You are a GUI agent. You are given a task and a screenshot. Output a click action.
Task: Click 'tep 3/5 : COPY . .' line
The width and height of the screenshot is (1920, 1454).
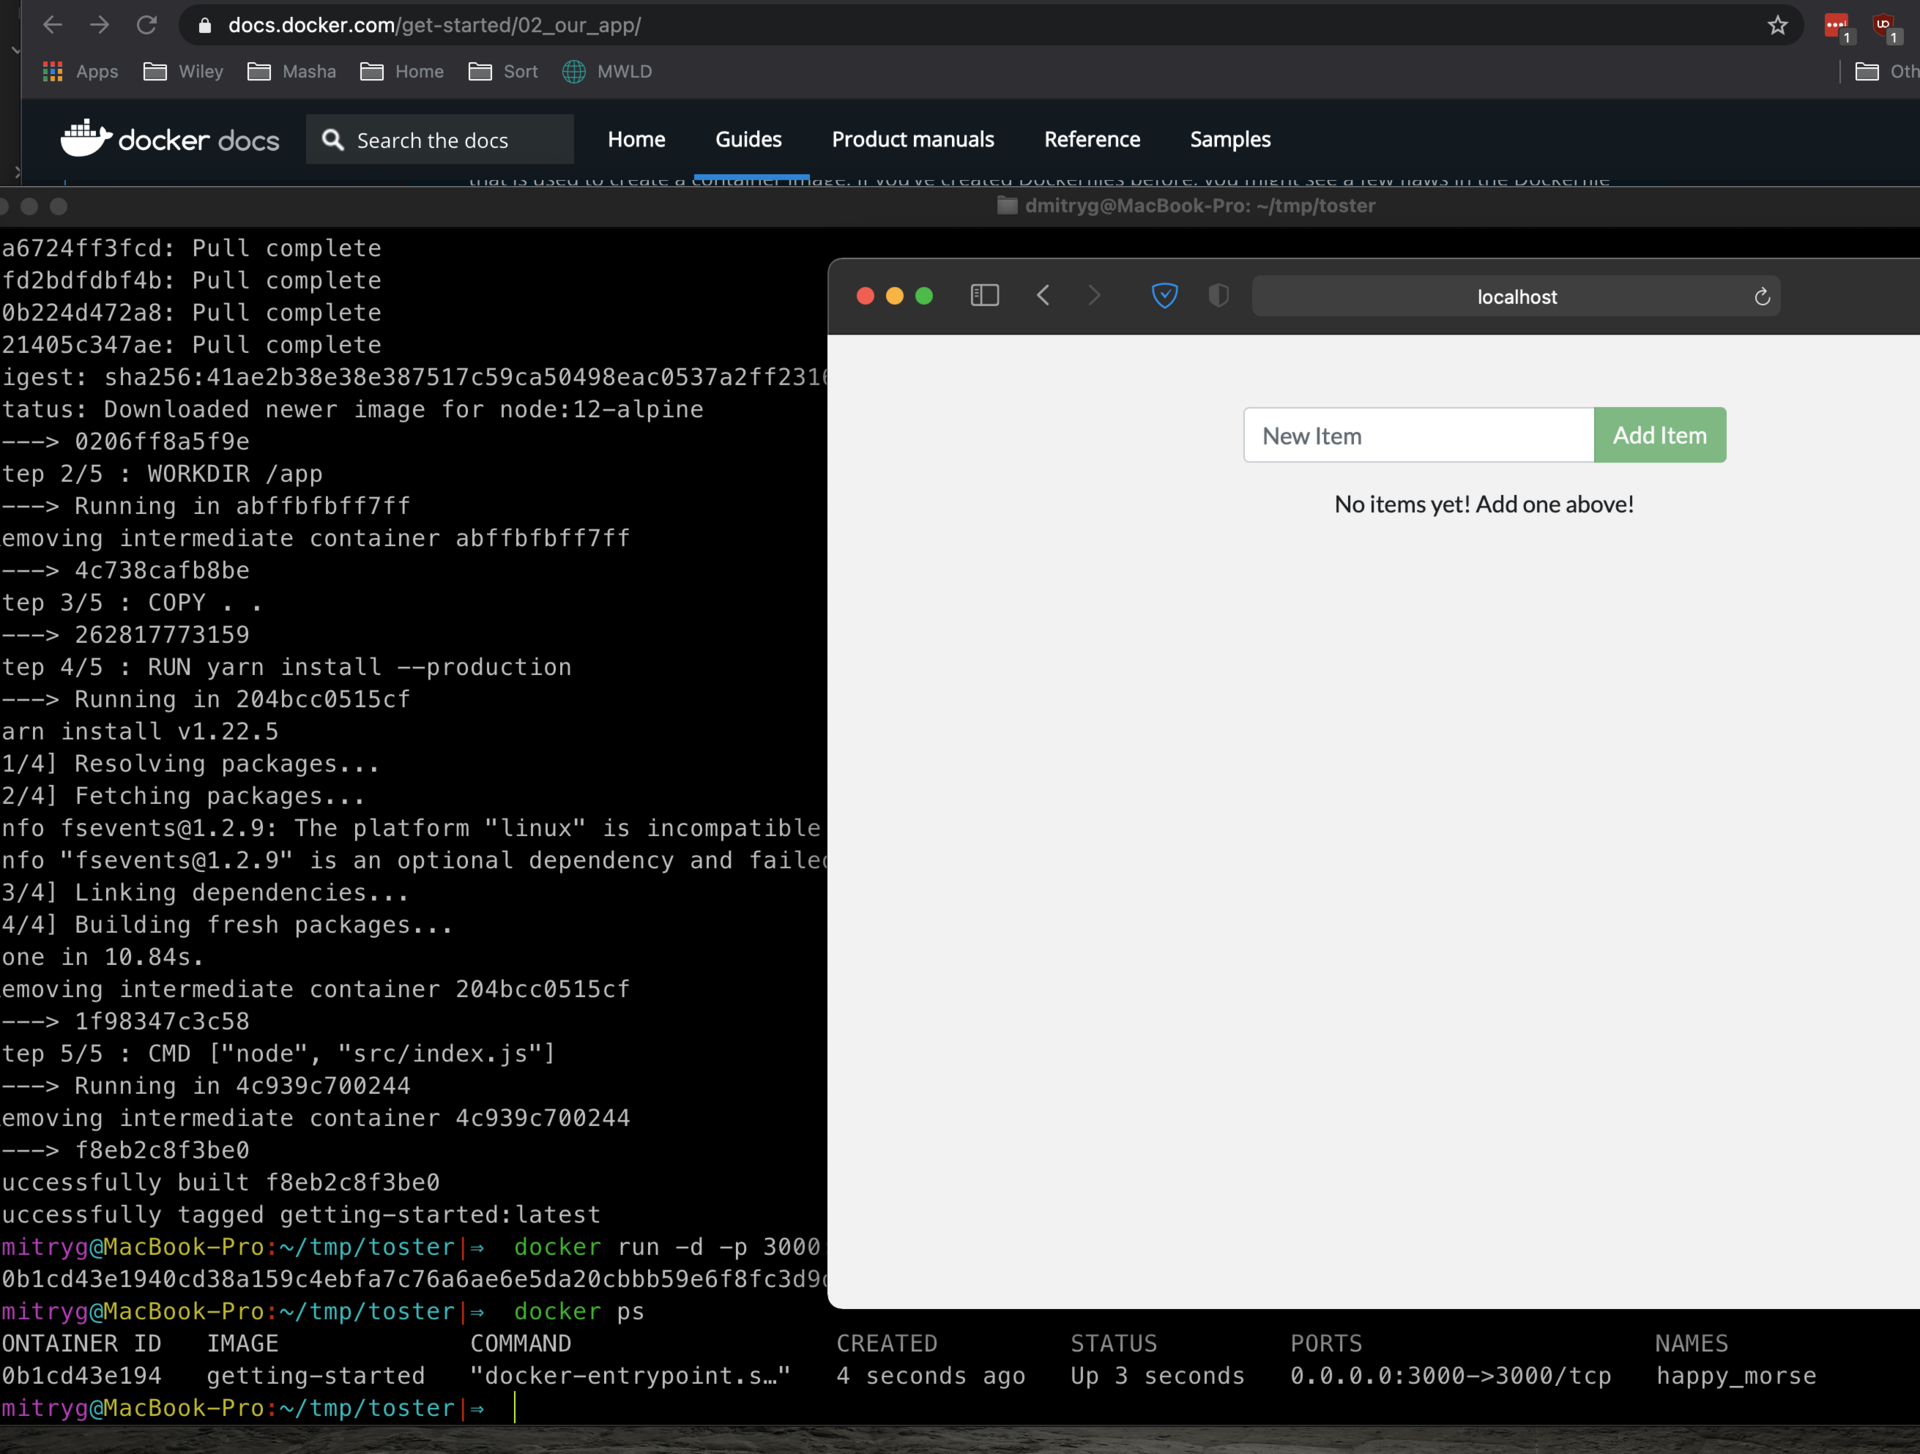131,603
